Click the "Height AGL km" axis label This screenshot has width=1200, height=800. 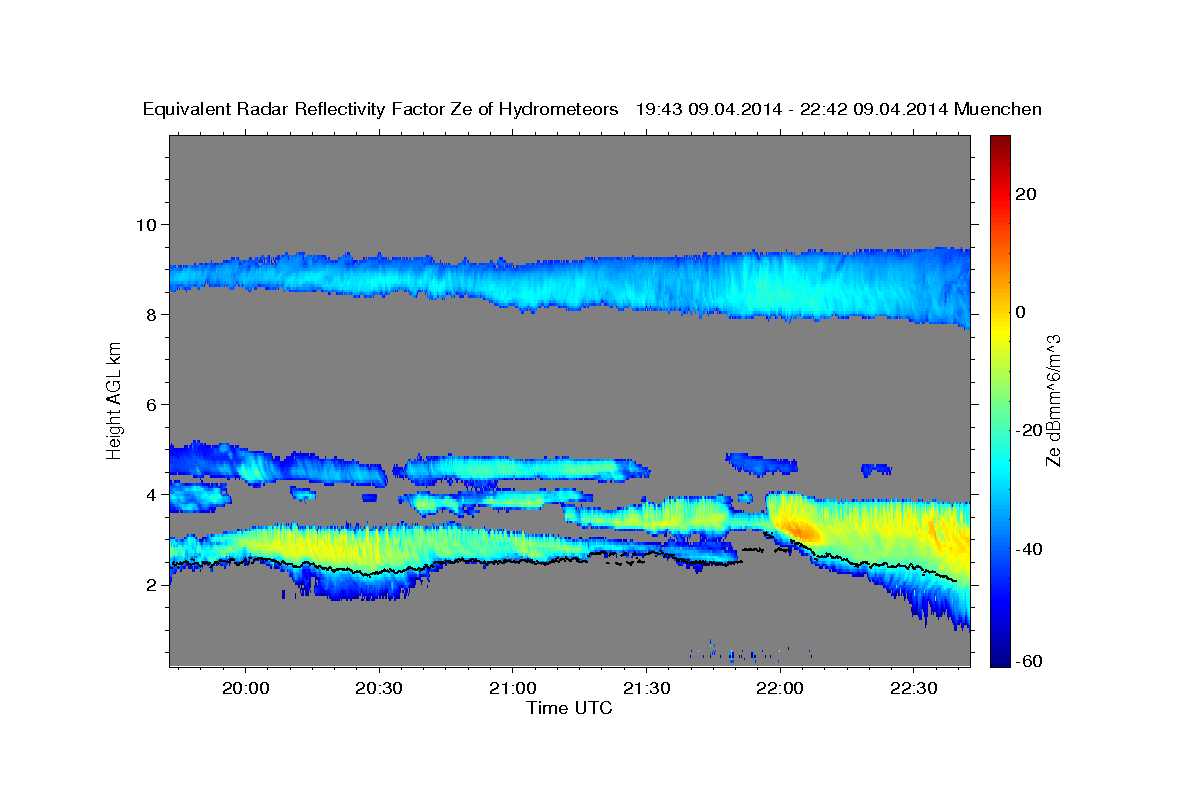[x=115, y=401]
